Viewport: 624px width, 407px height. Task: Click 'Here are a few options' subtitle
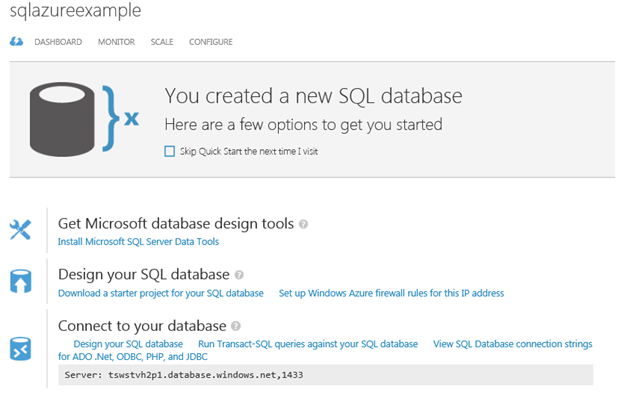click(303, 125)
